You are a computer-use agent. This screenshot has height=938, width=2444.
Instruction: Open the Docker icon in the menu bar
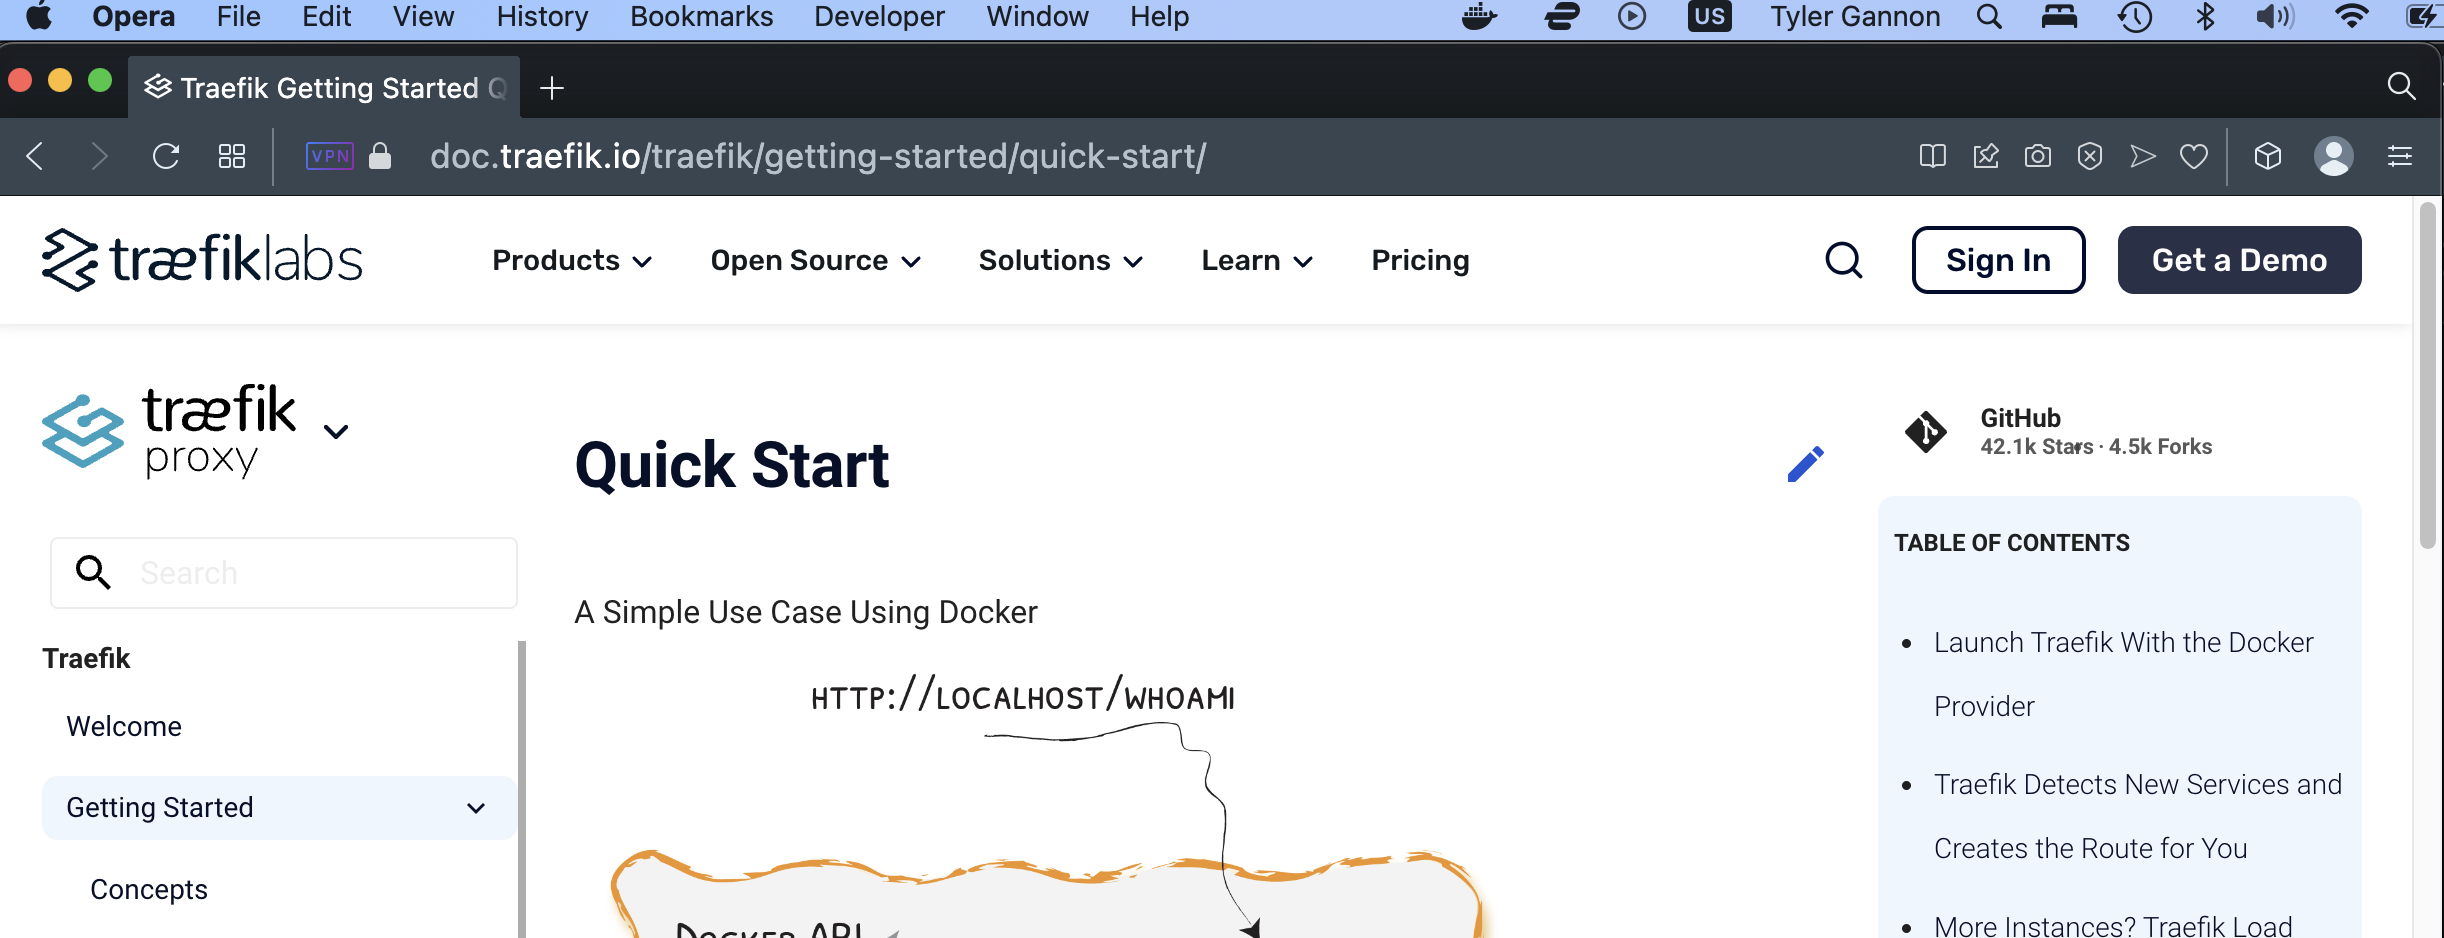click(x=1479, y=17)
